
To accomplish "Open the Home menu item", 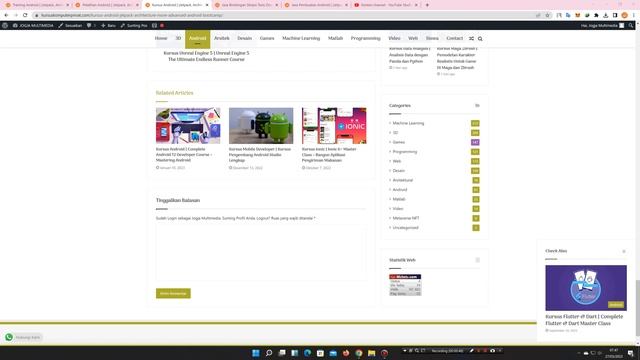I will click(x=161, y=38).
